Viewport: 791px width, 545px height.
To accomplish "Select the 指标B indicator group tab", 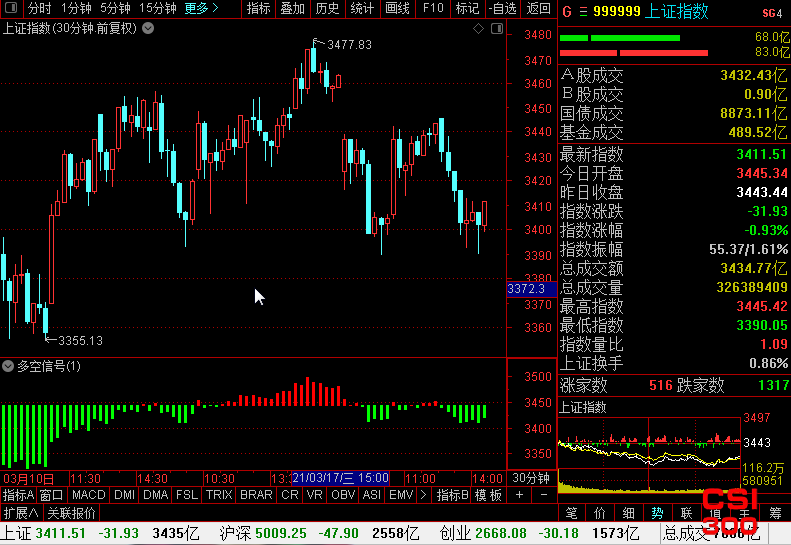I will coord(452,495).
